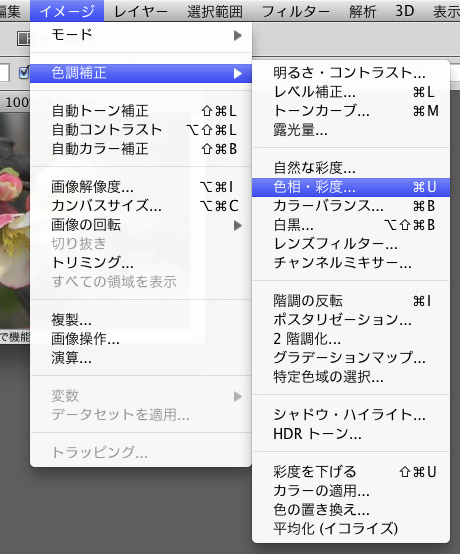Image resolution: width=460 pixels, height=554 pixels.
Task: Select レンズフィルター adjustment
Action: pos(351,244)
